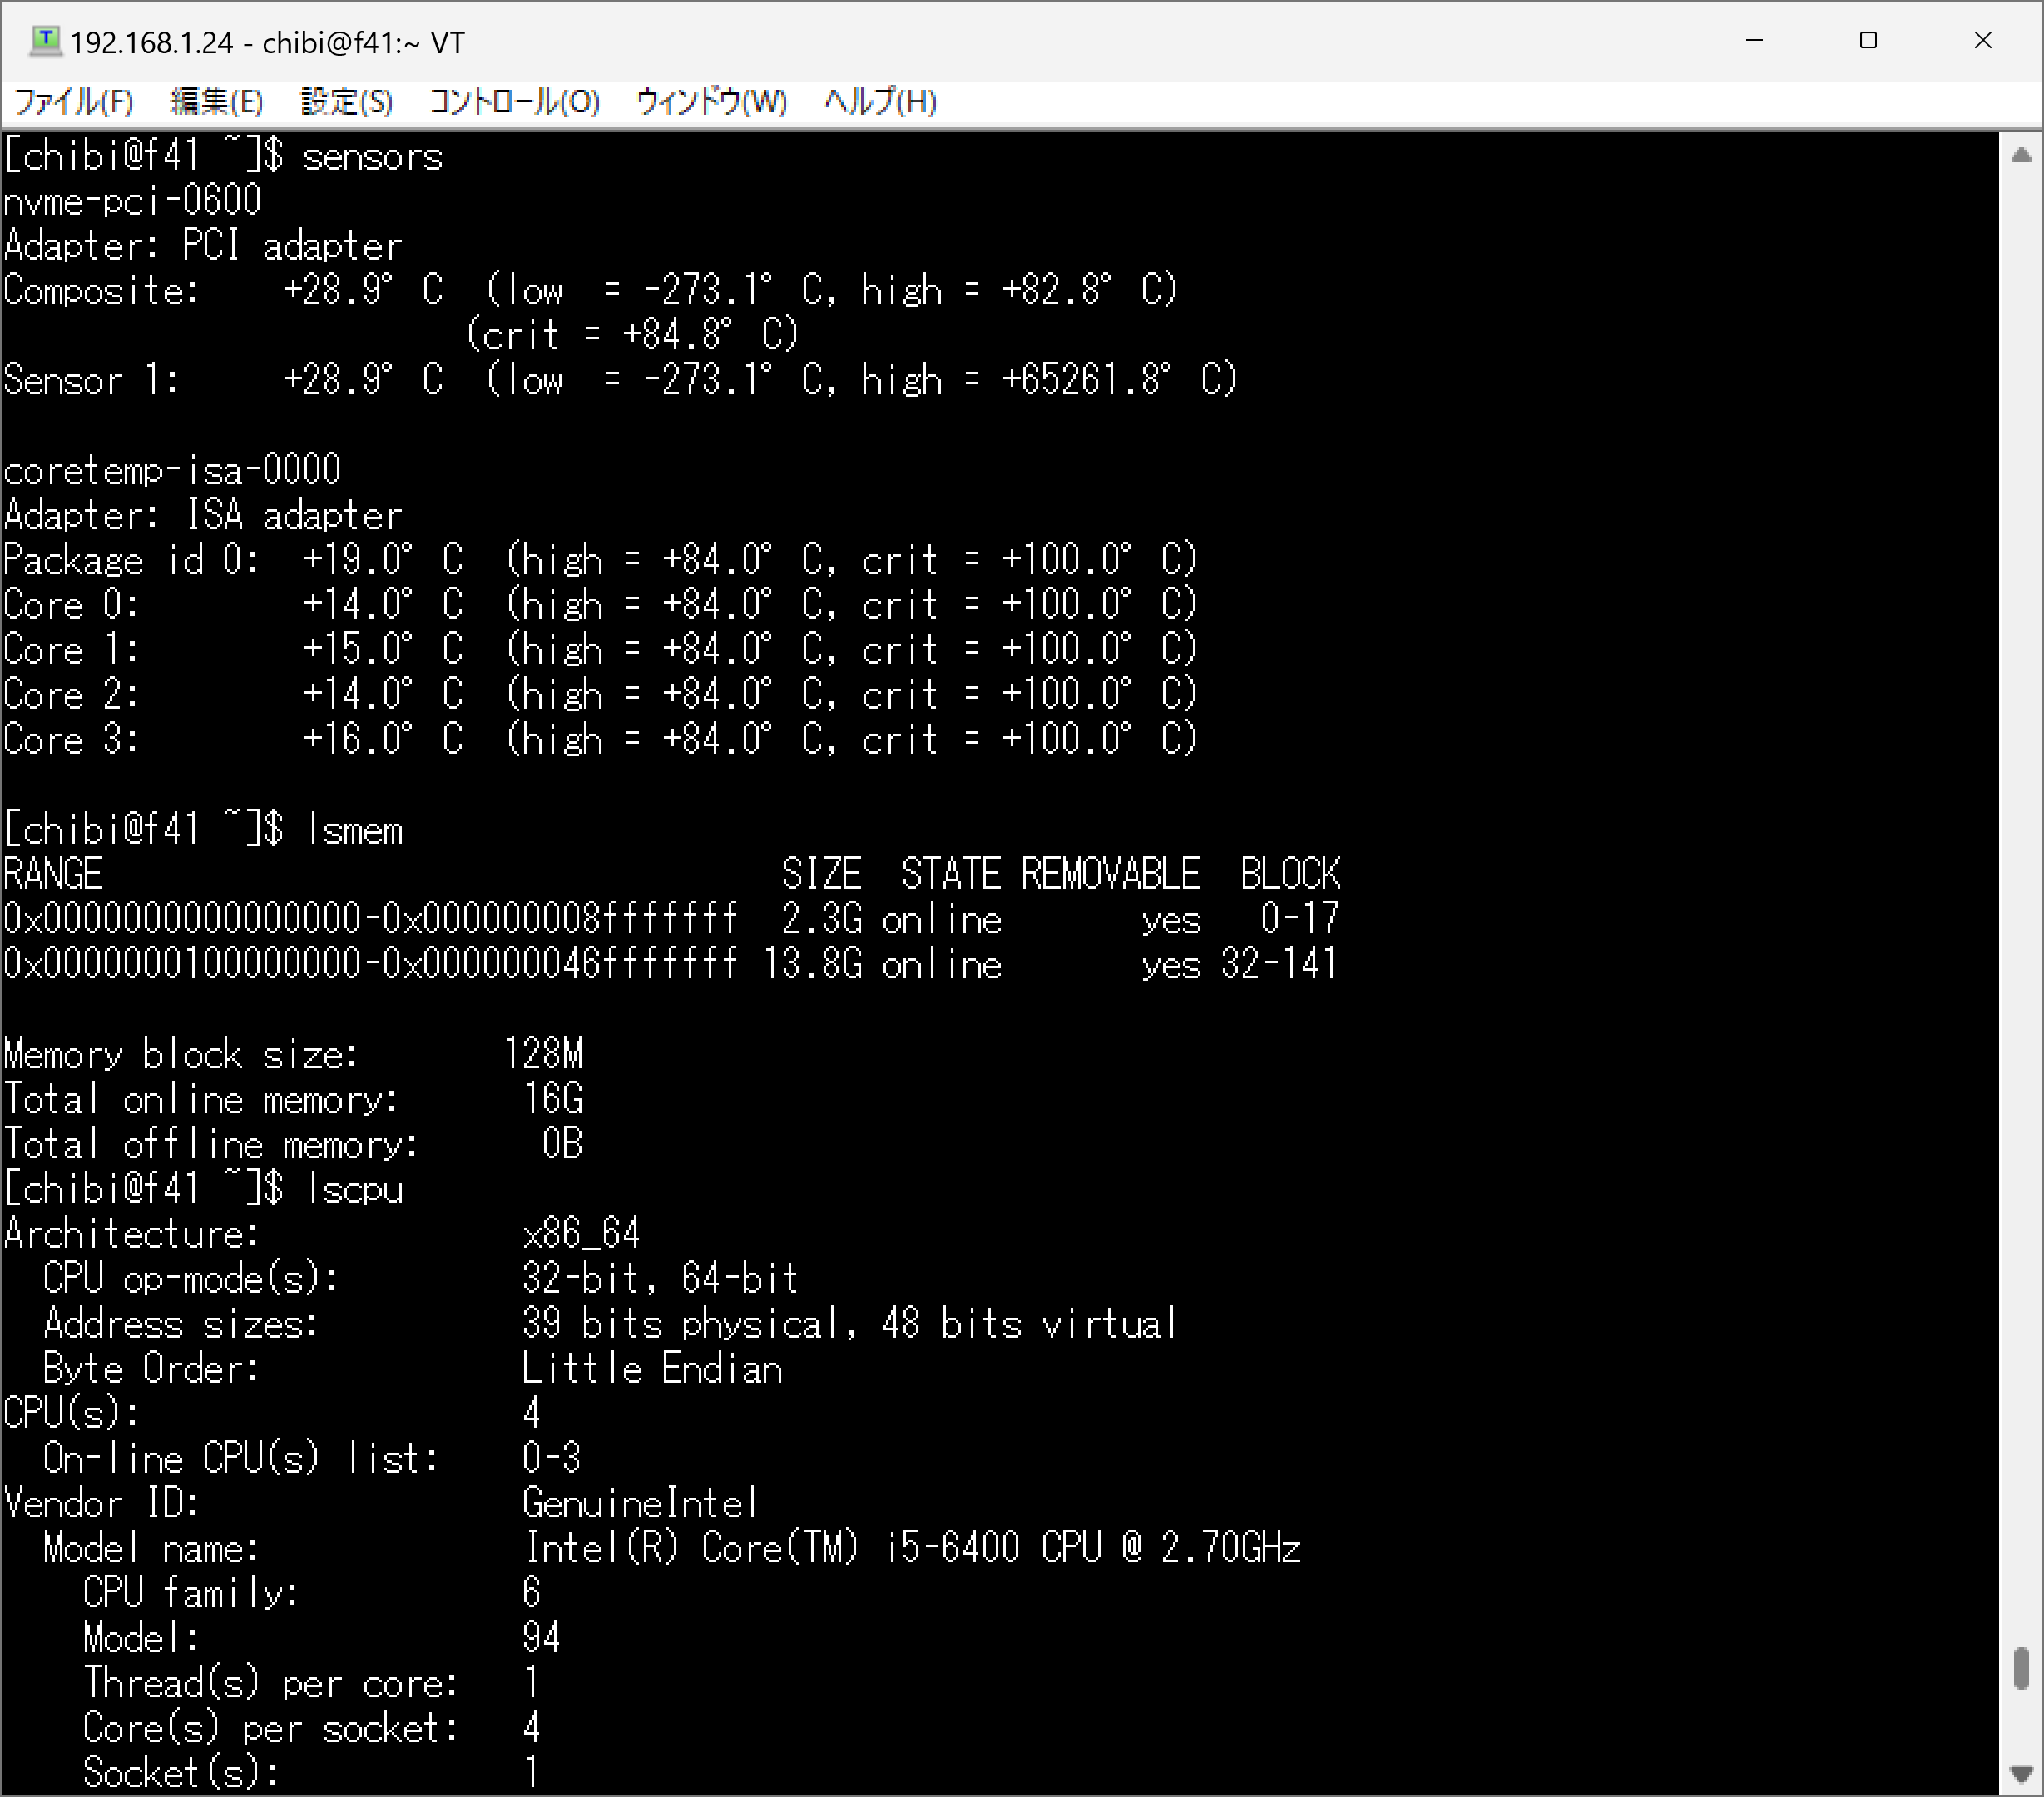Click the Tera Term icon in title bar

[45, 41]
